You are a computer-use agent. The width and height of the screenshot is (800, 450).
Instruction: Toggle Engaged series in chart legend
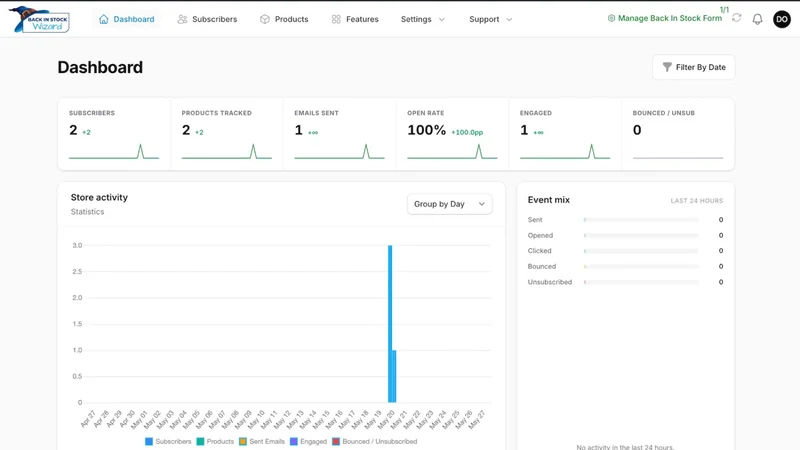point(308,441)
